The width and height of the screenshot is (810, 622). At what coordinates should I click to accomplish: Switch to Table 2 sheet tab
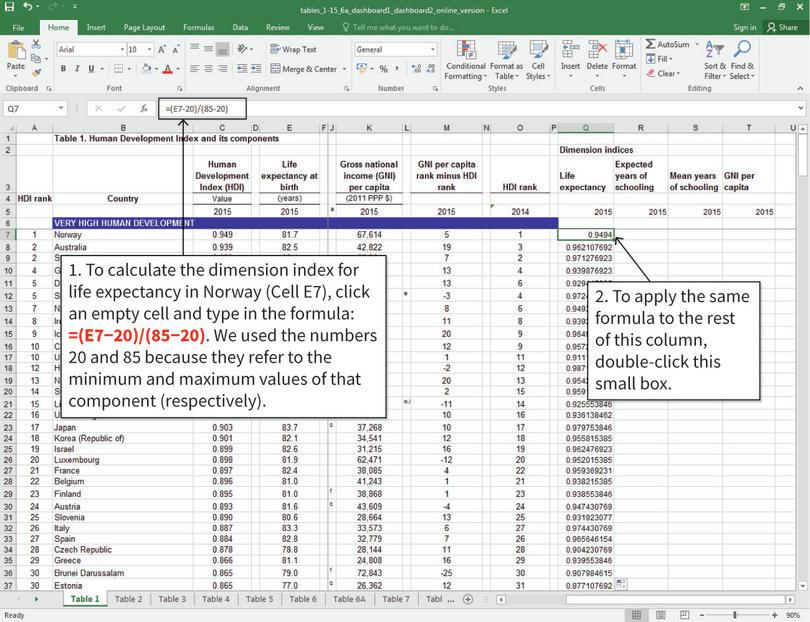128,599
